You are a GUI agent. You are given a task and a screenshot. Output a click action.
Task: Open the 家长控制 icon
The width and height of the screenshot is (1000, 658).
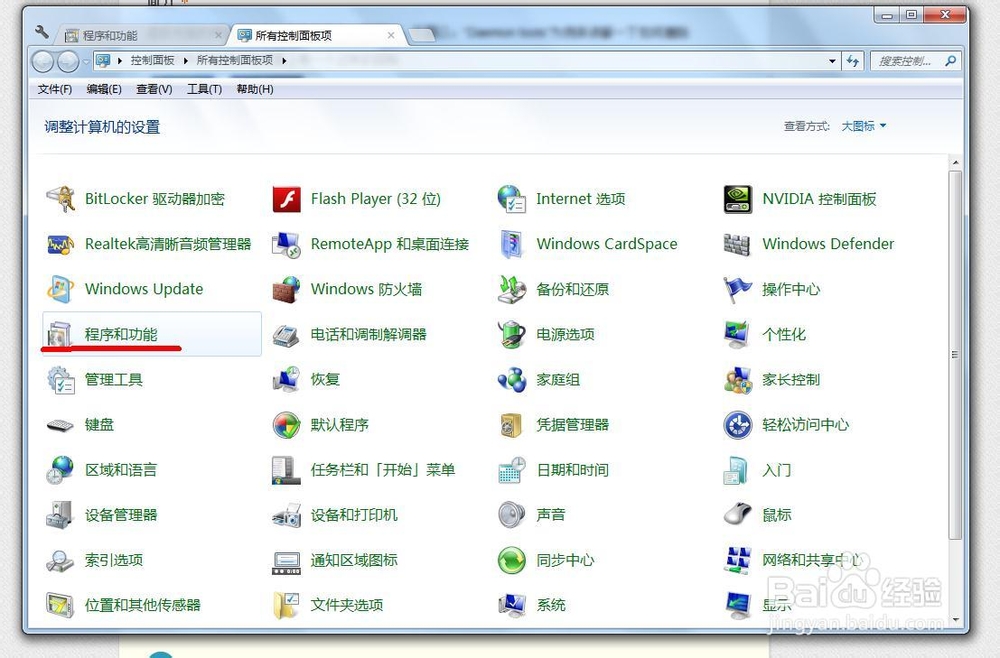point(738,380)
